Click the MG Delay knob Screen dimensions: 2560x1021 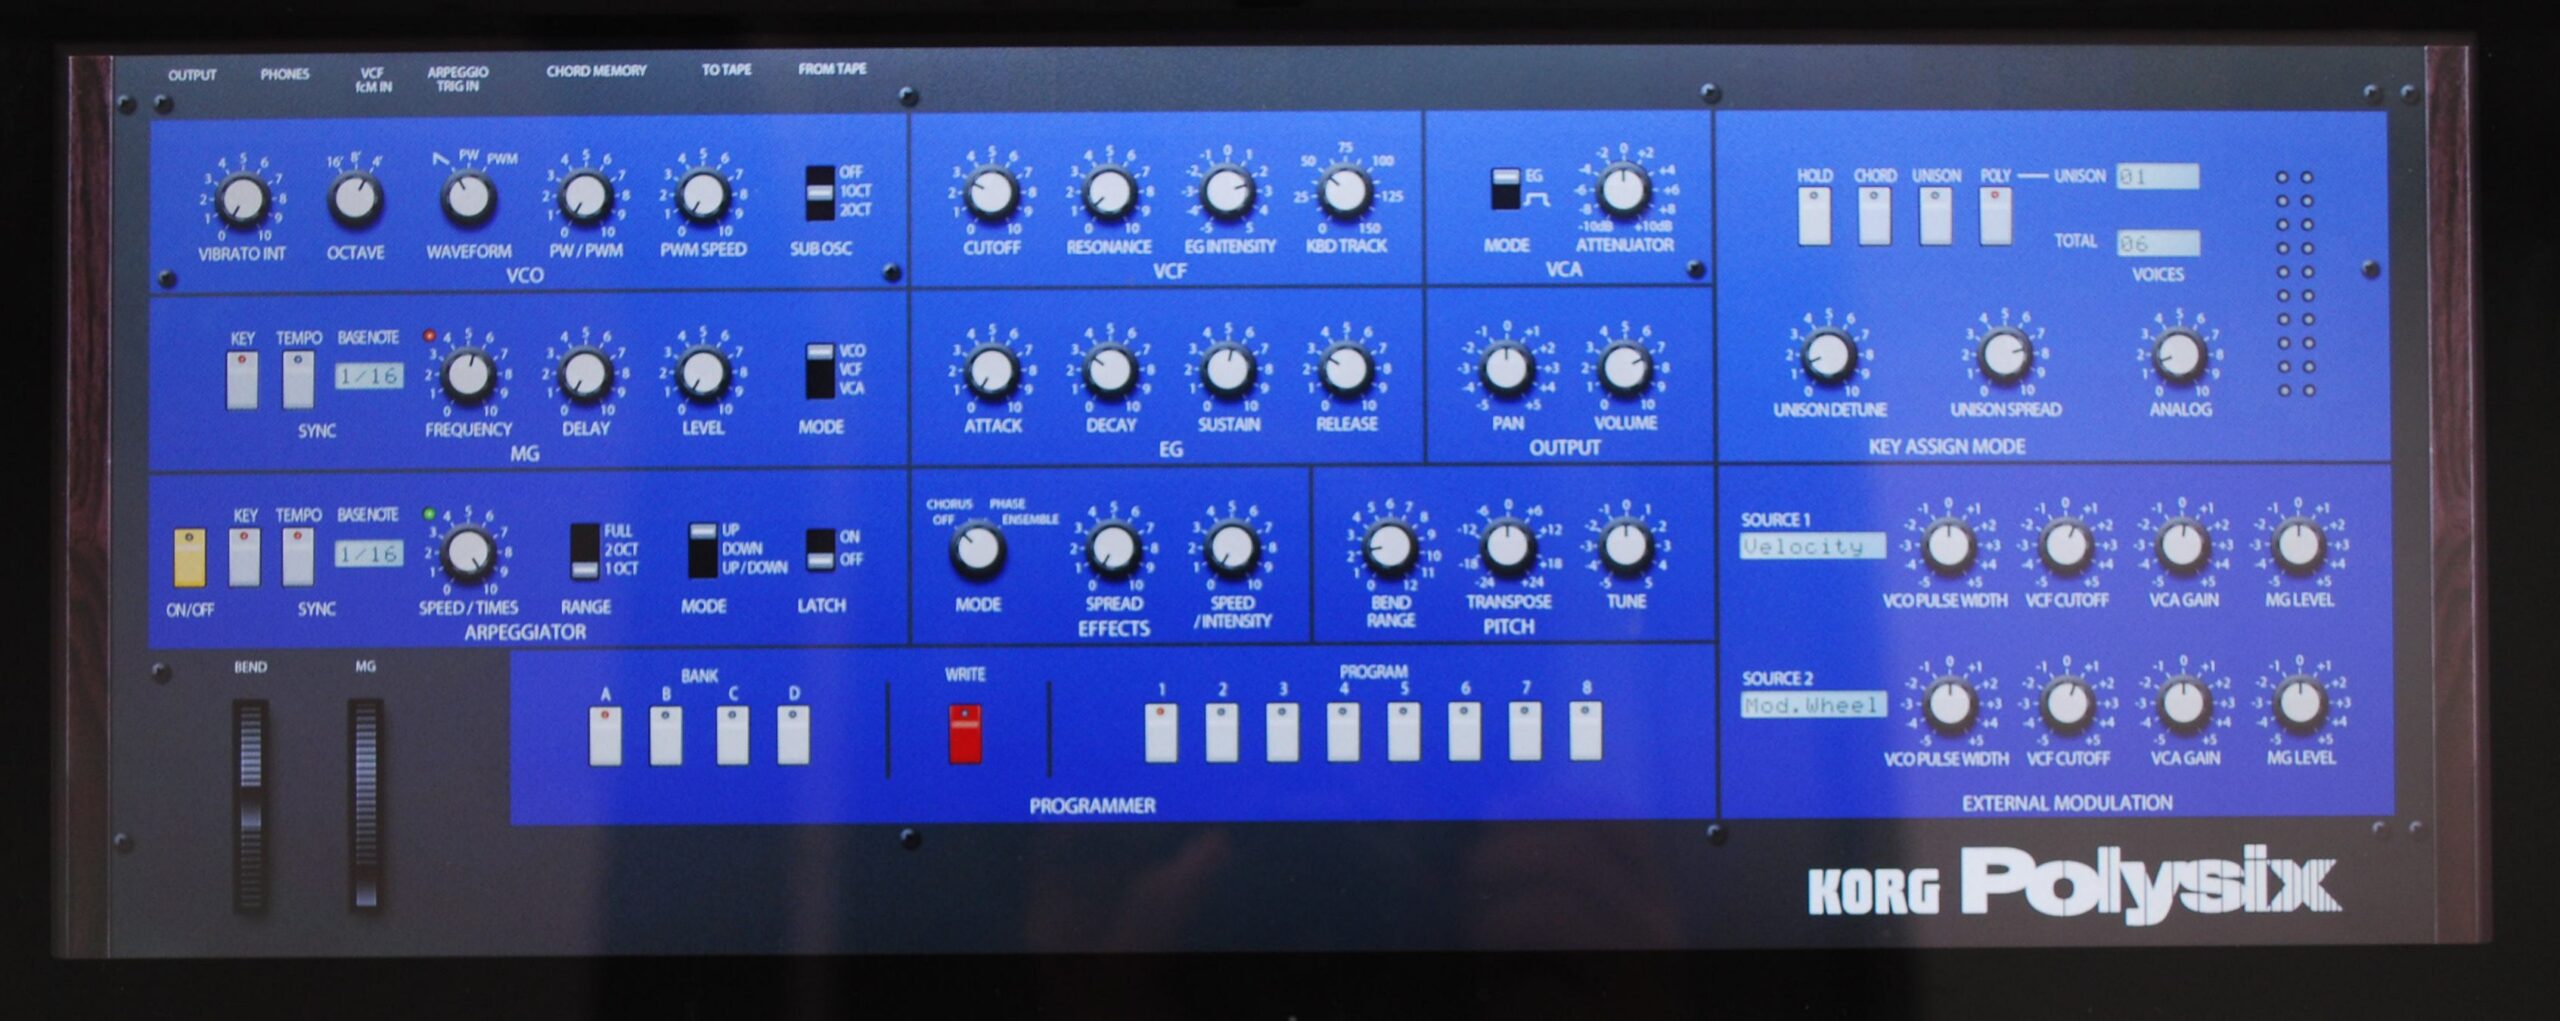click(x=585, y=374)
